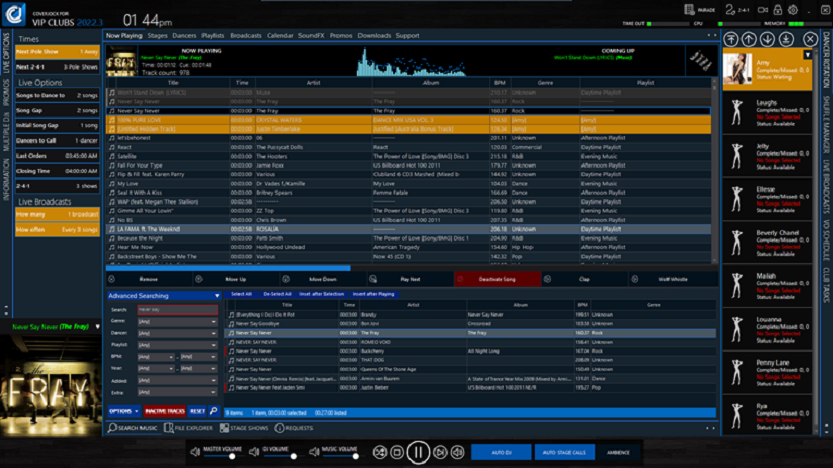Expand now playing track title dropdown
The height and width of the screenshot is (468, 833).
point(98,327)
